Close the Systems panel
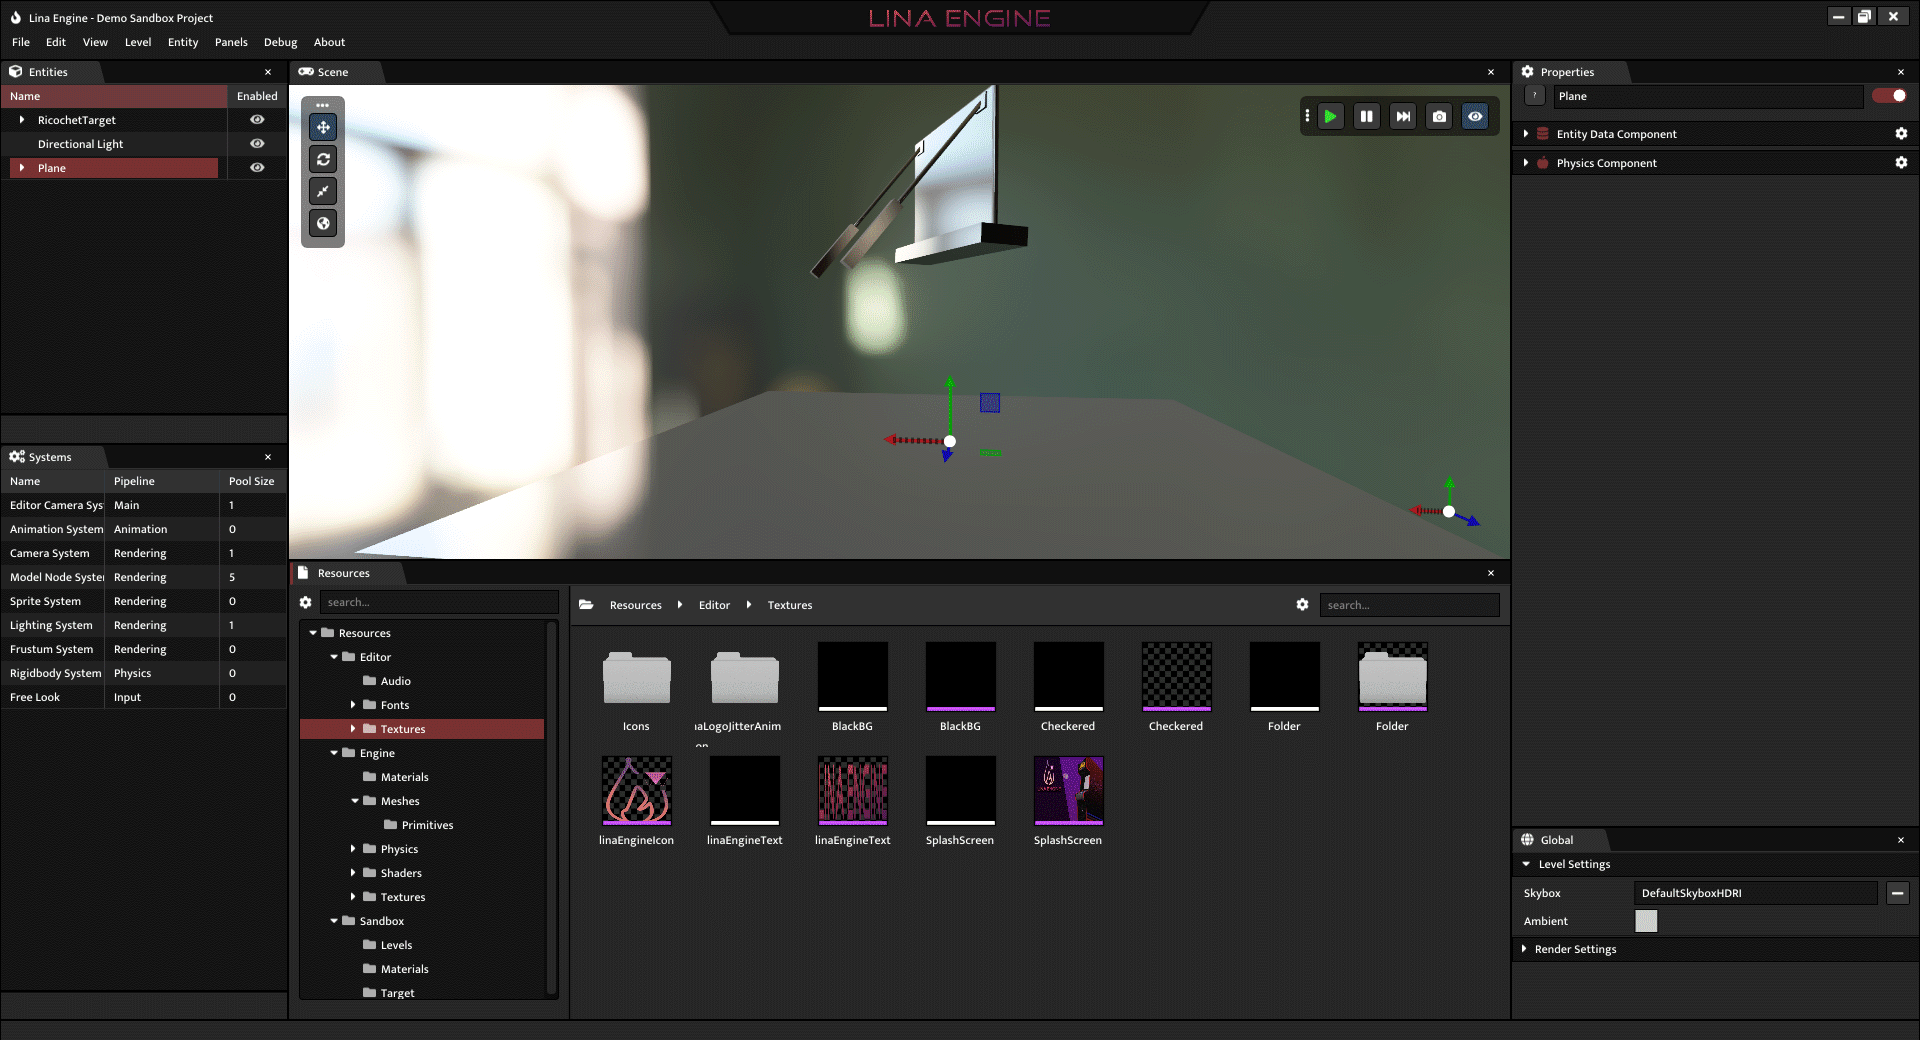Image resolution: width=1920 pixels, height=1040 pixels. (268, 457)
